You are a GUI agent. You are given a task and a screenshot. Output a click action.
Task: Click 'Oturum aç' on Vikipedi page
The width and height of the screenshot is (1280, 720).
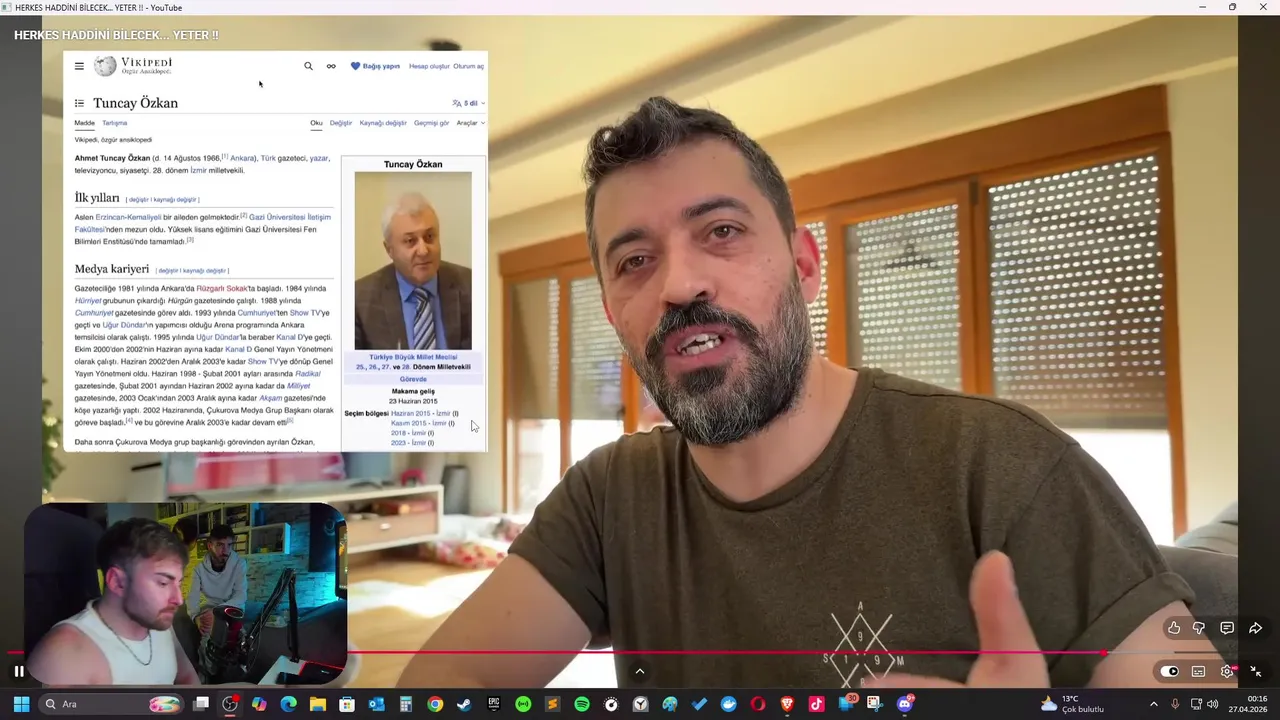469,66
